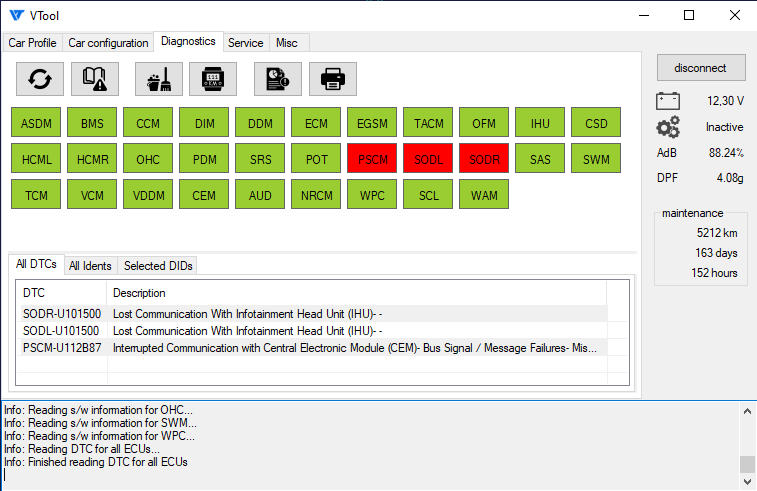Screen dimensions: 757x491
Task: Click the gears status icon
Action: (668, 127)
